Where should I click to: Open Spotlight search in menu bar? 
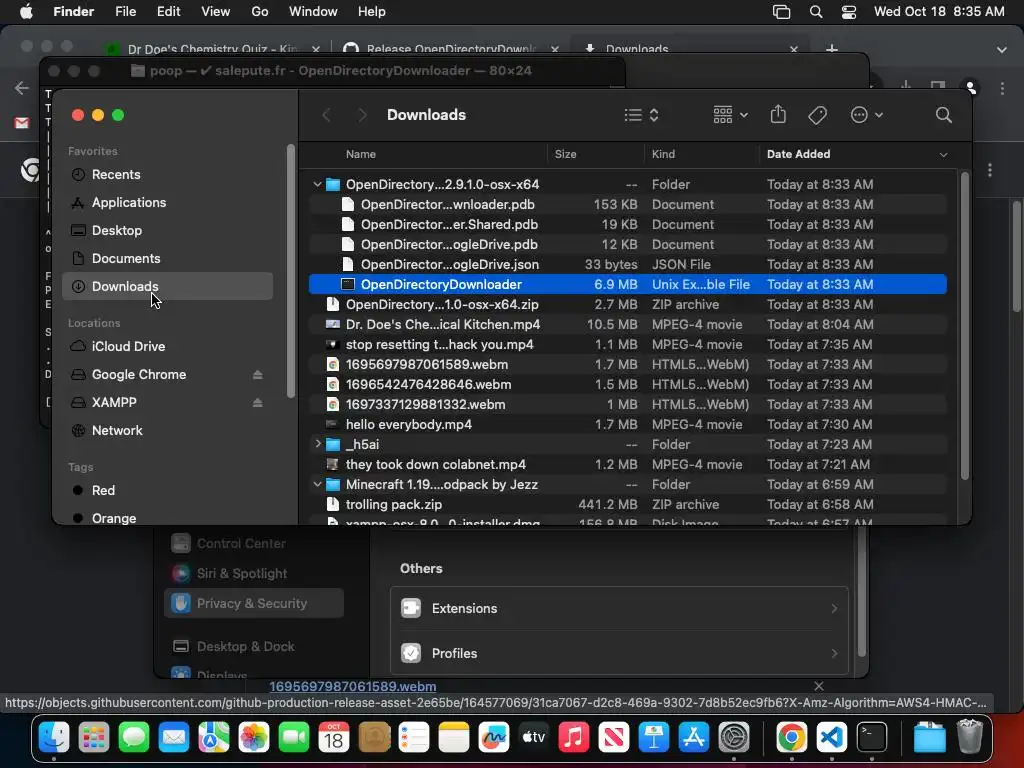[x=816, y=12]
